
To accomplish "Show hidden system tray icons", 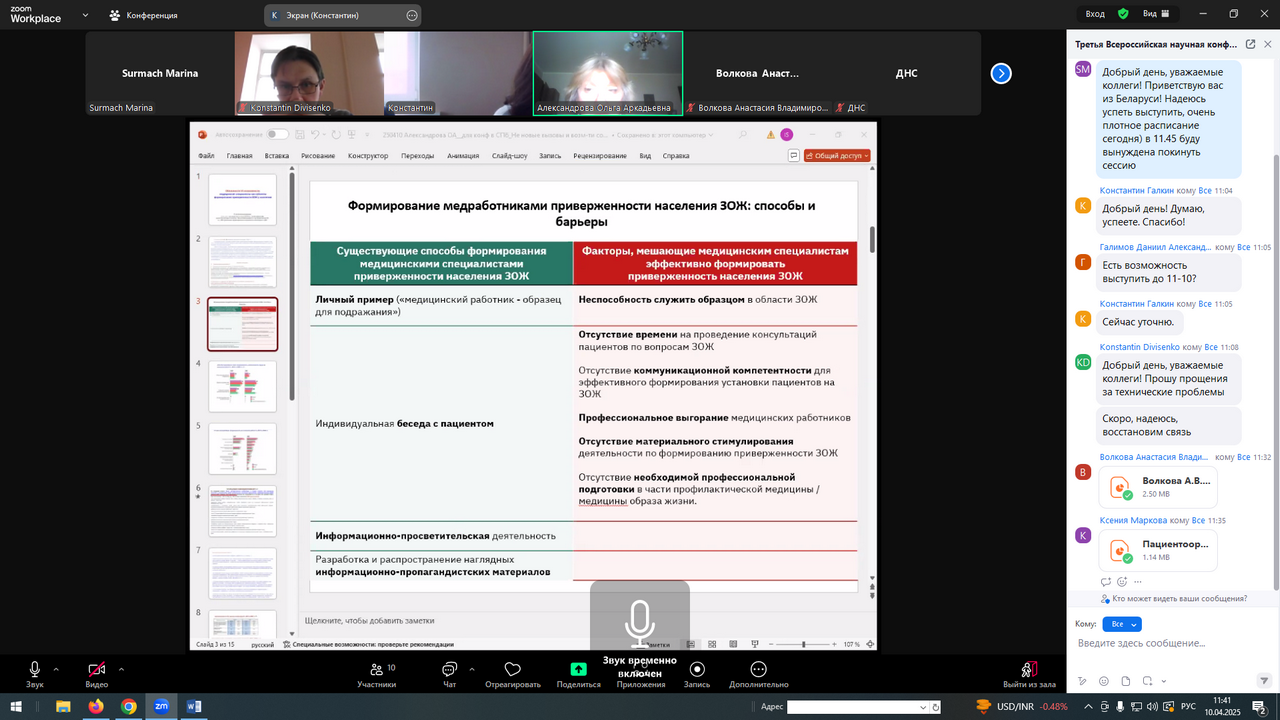I will 1088,707.
